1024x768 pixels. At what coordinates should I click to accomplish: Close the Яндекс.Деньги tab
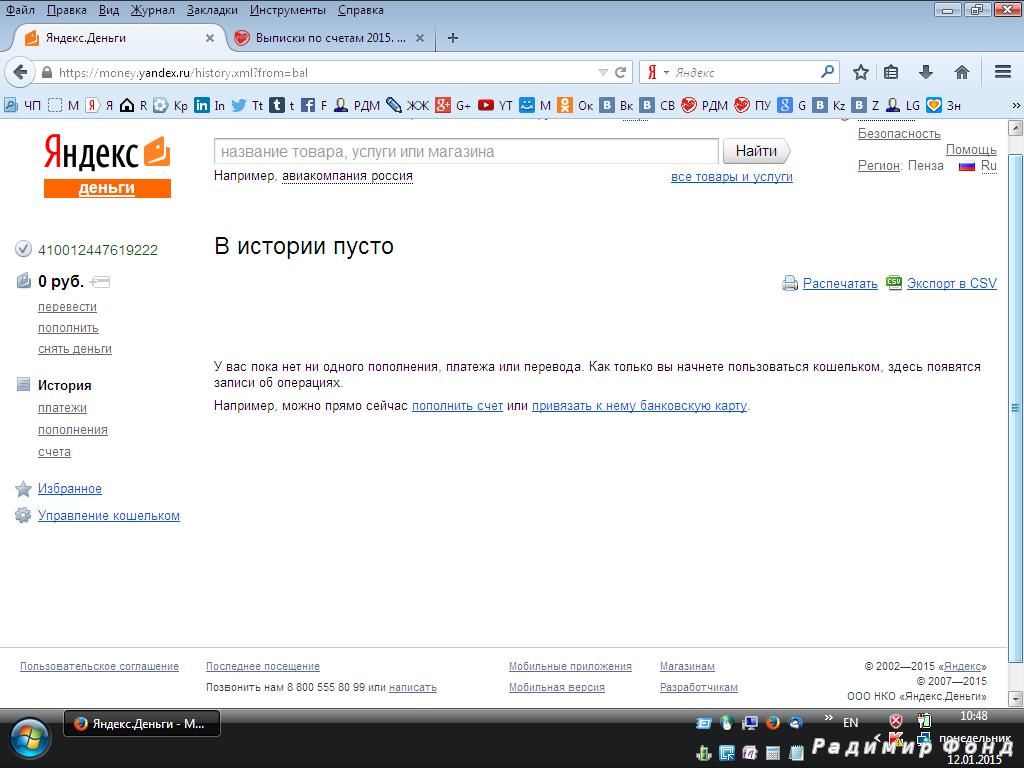pos(210,38)
